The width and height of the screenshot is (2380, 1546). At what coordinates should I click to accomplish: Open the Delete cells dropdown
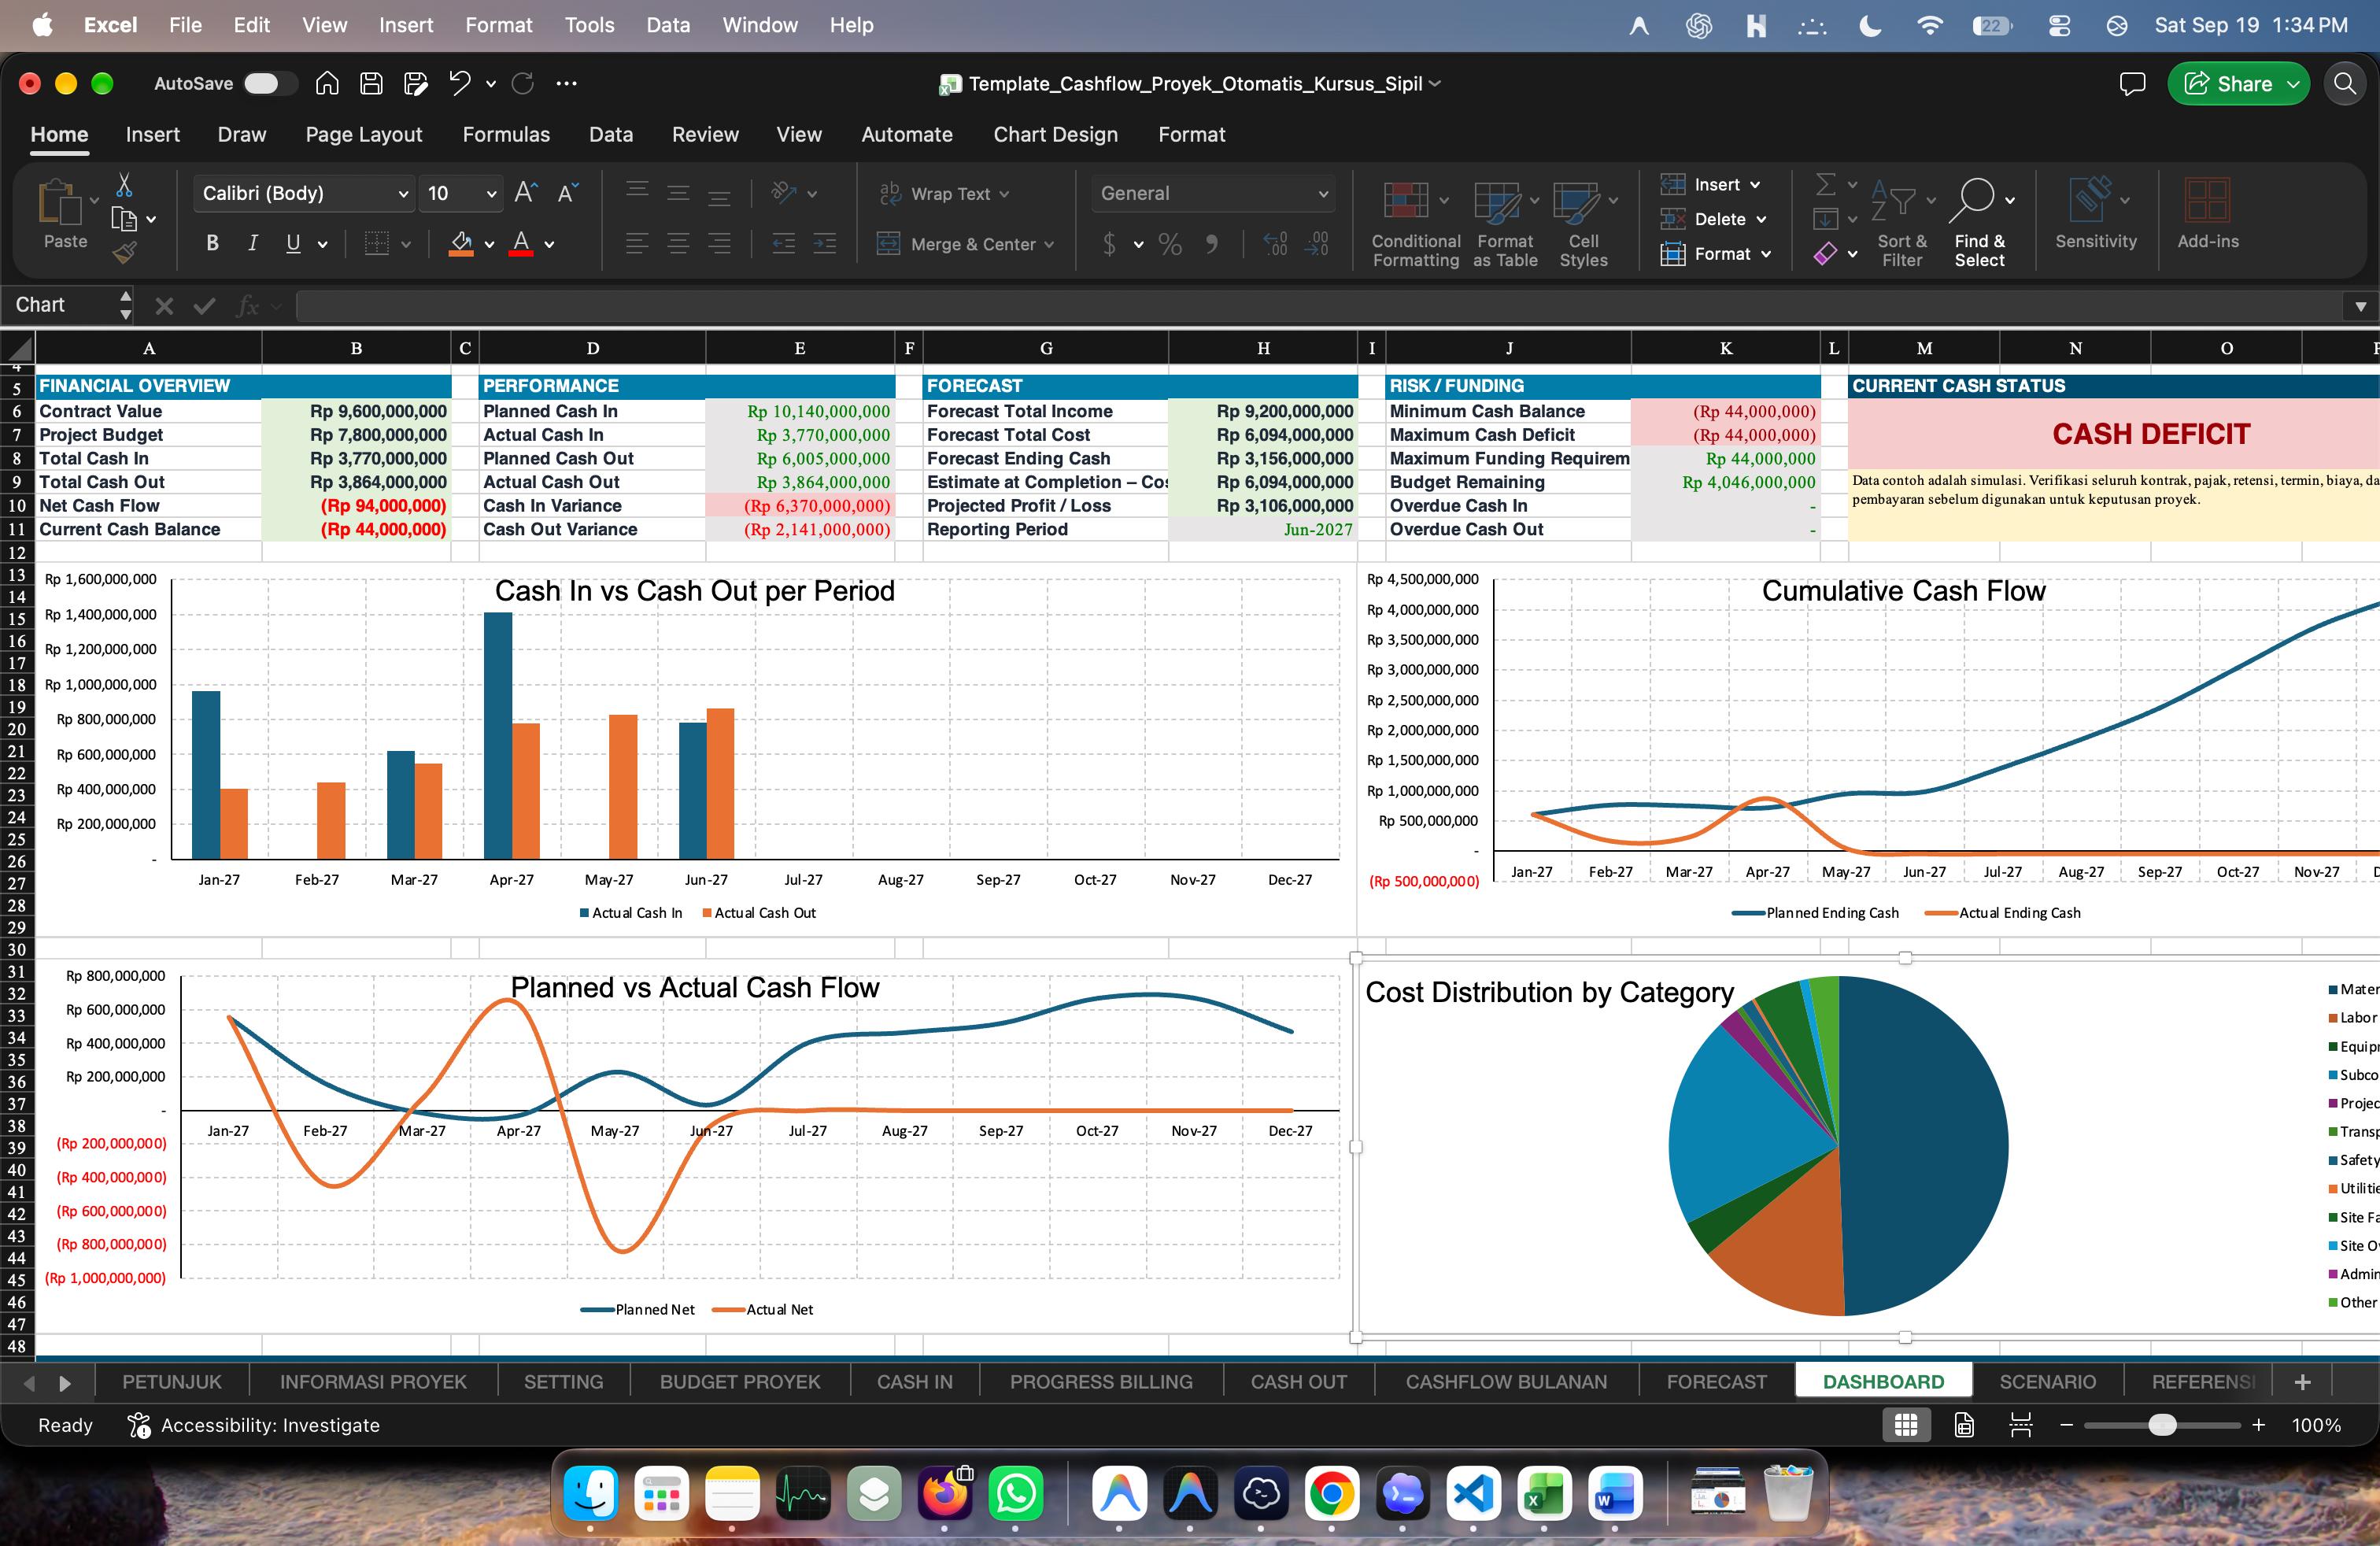[1714, 219]
